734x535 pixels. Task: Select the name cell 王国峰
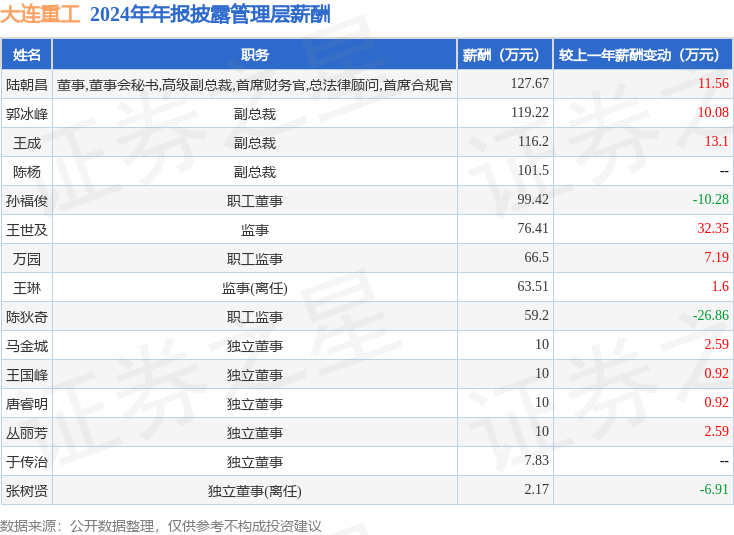[27, 375]
